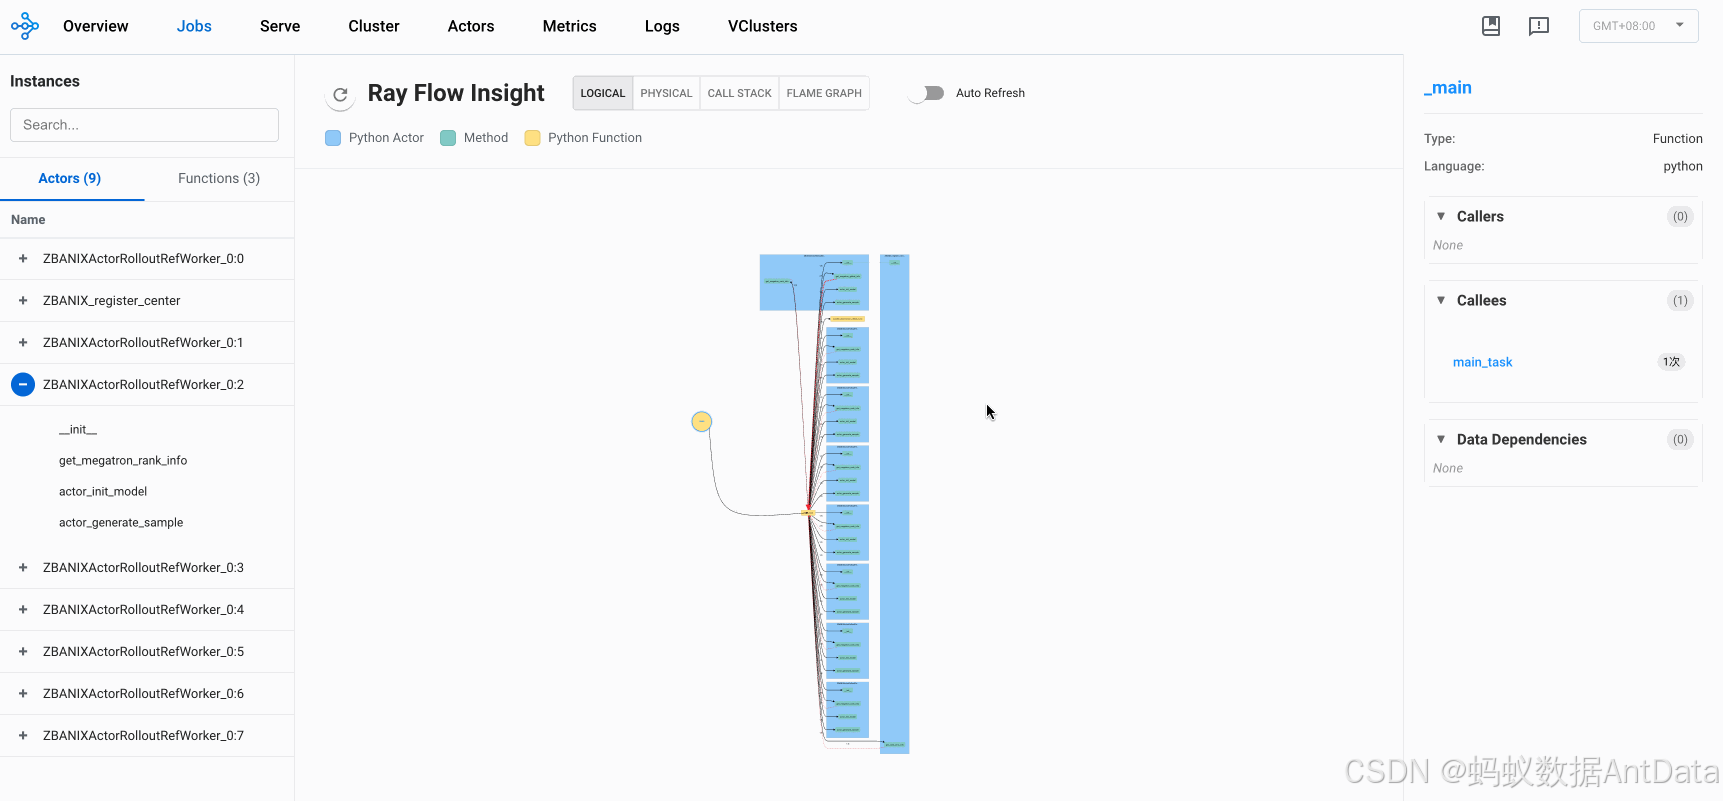Select the actor_generate_sample method
1723x801 pixels.
coord(121,523)
